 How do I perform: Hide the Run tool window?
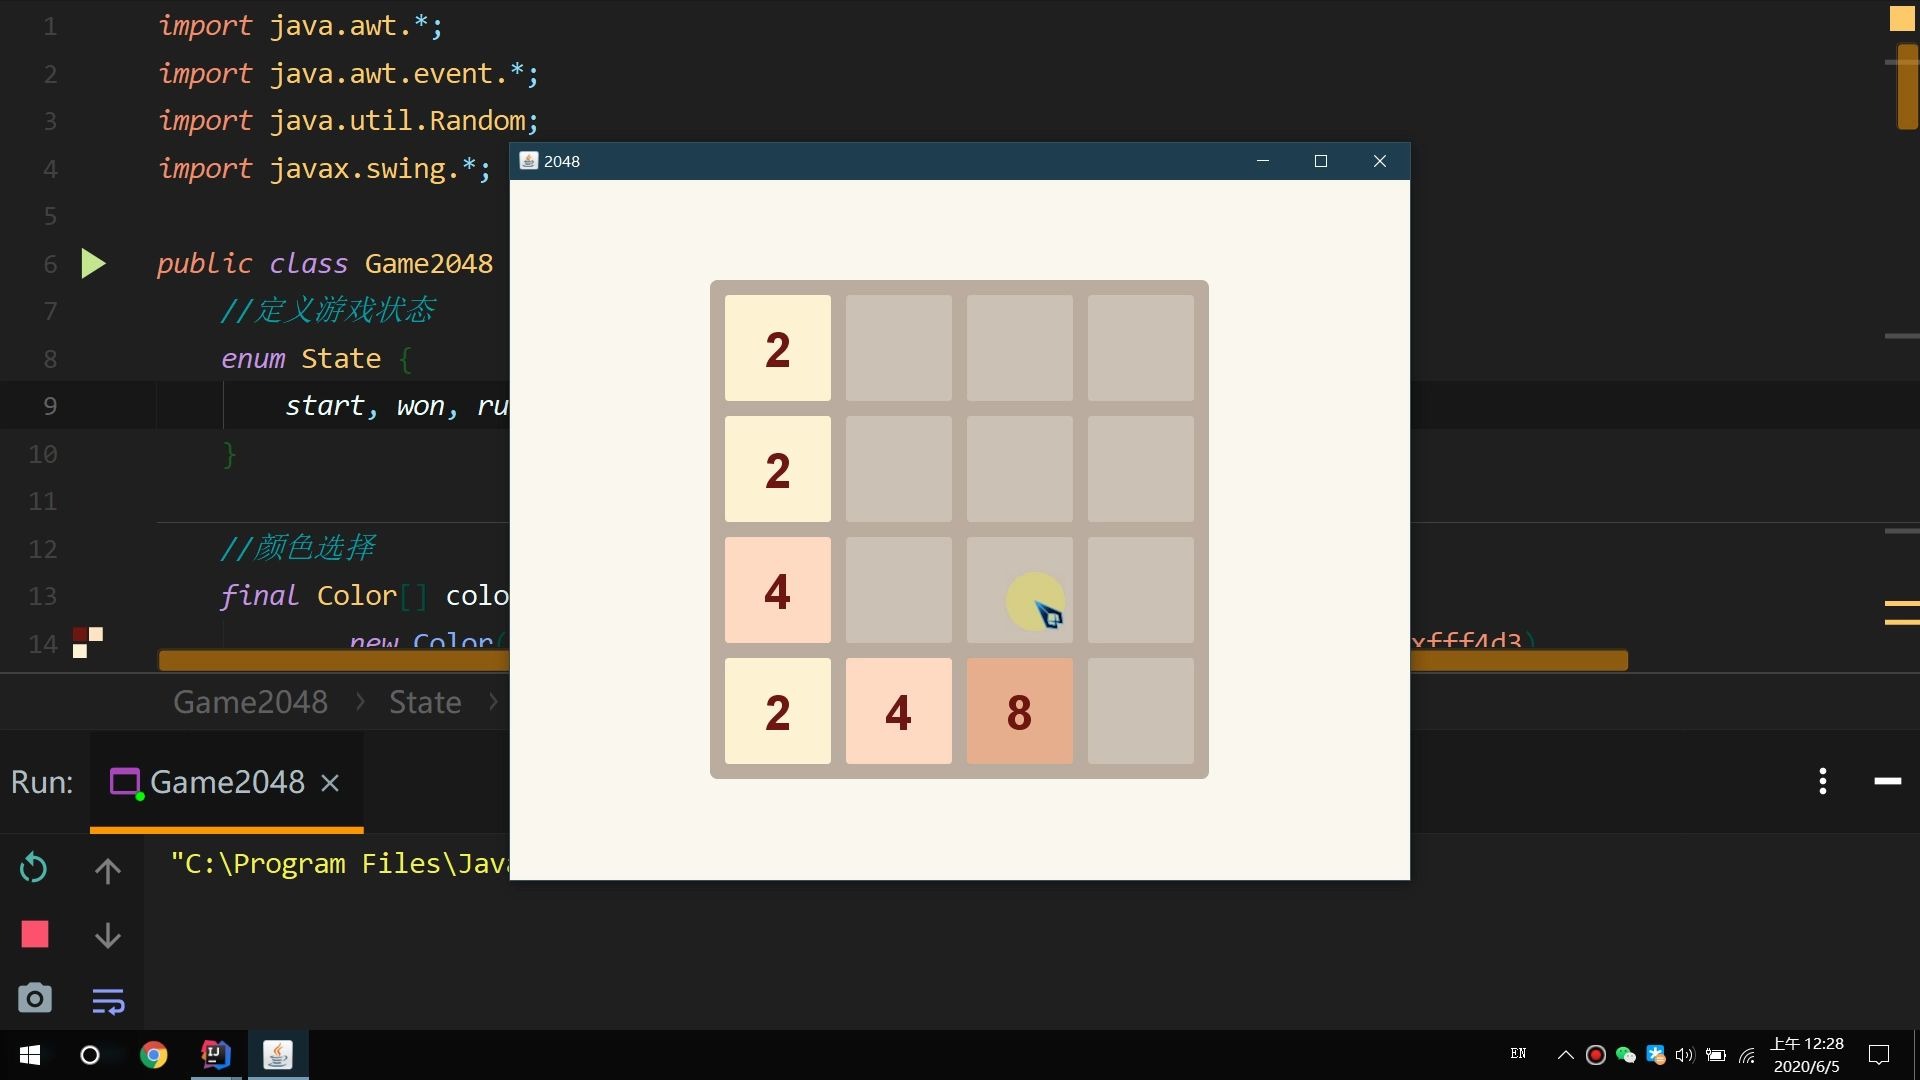point(1889,783)
